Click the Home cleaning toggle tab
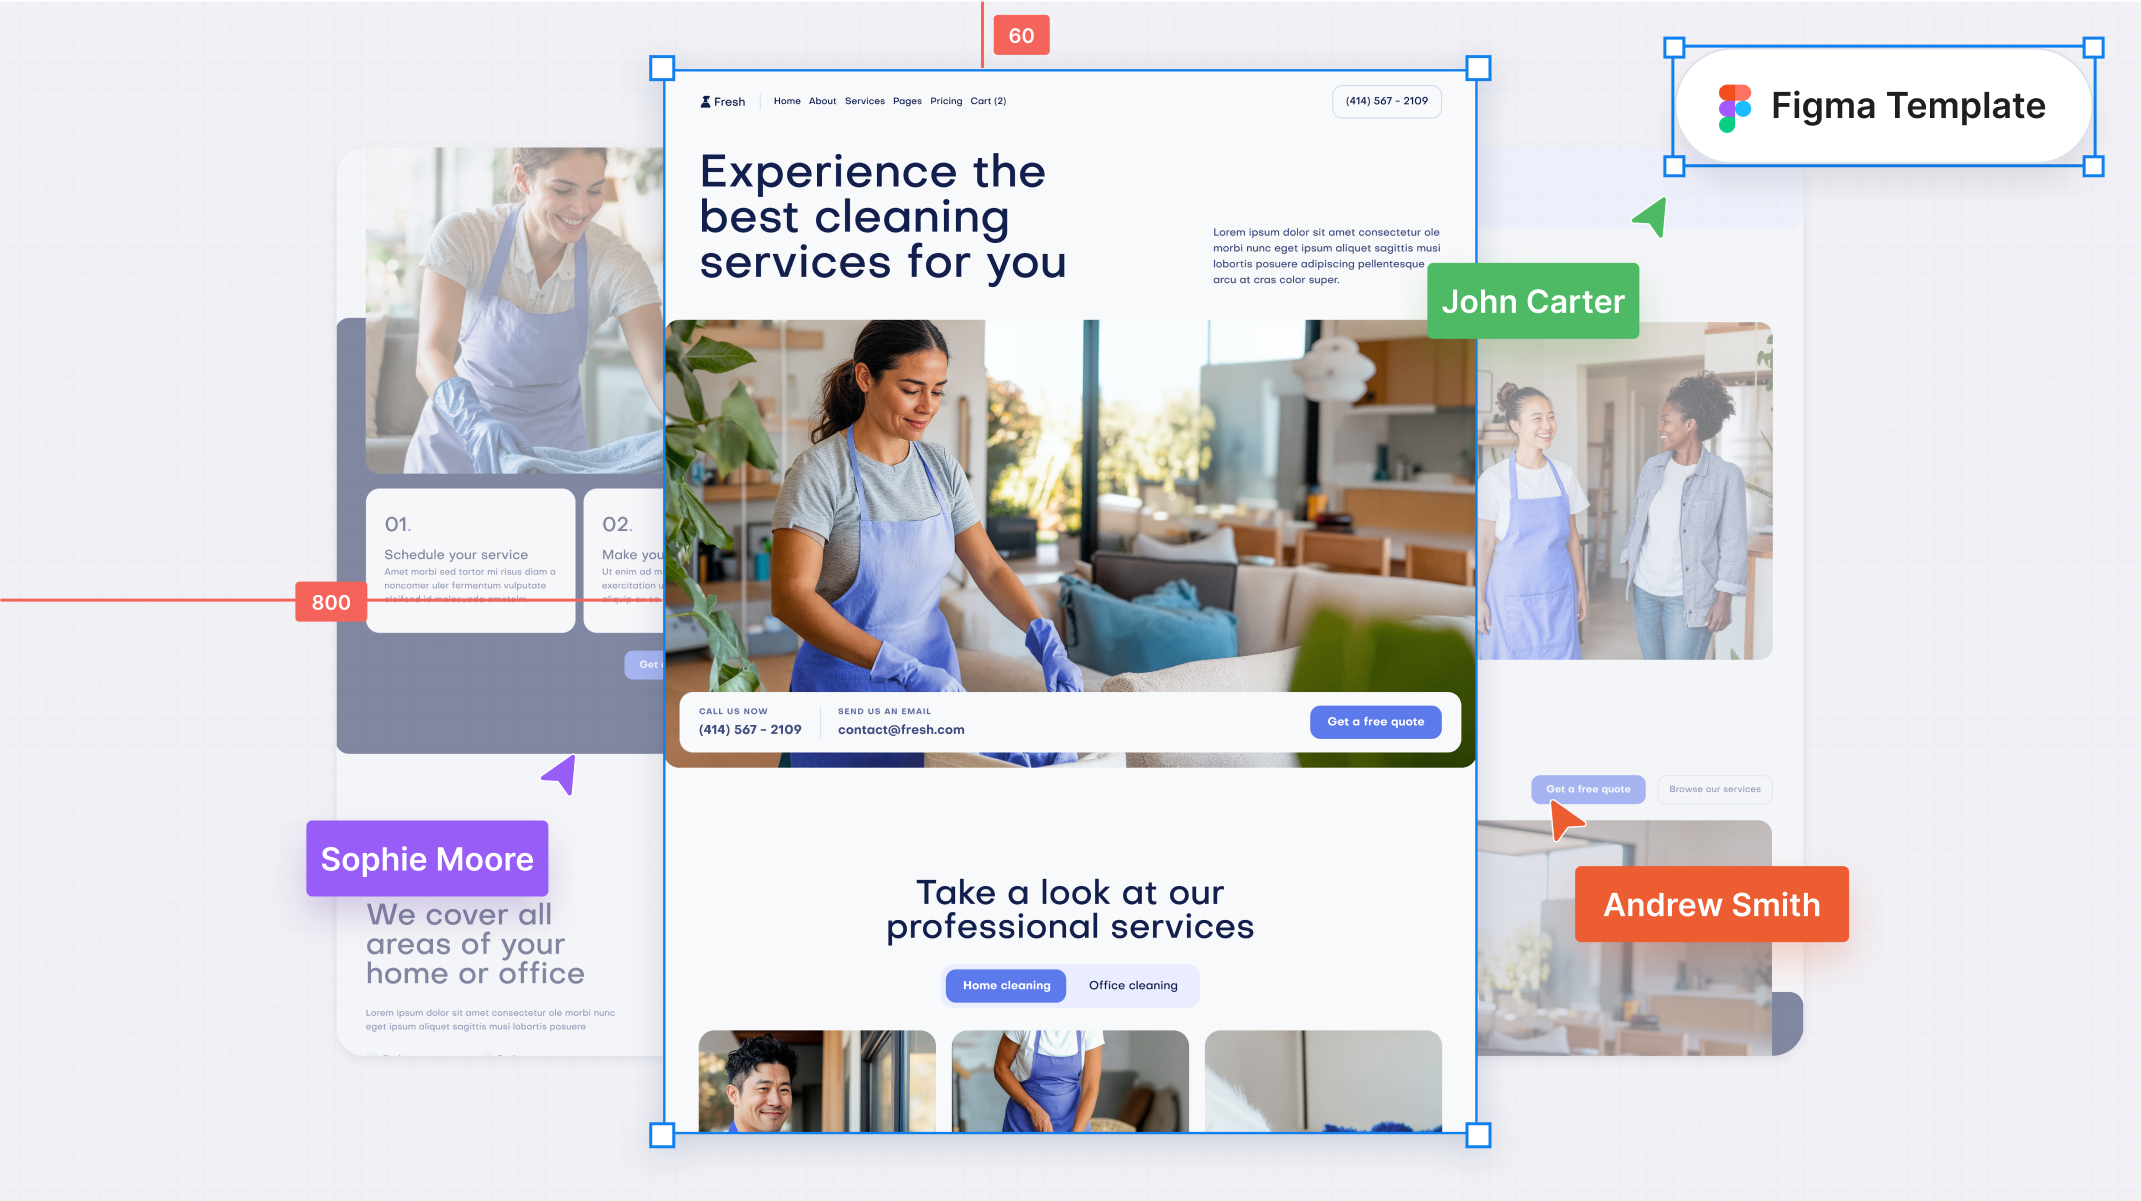Image resolution: width=2141 pixels, height=1201 pixels. [1006, 985]
